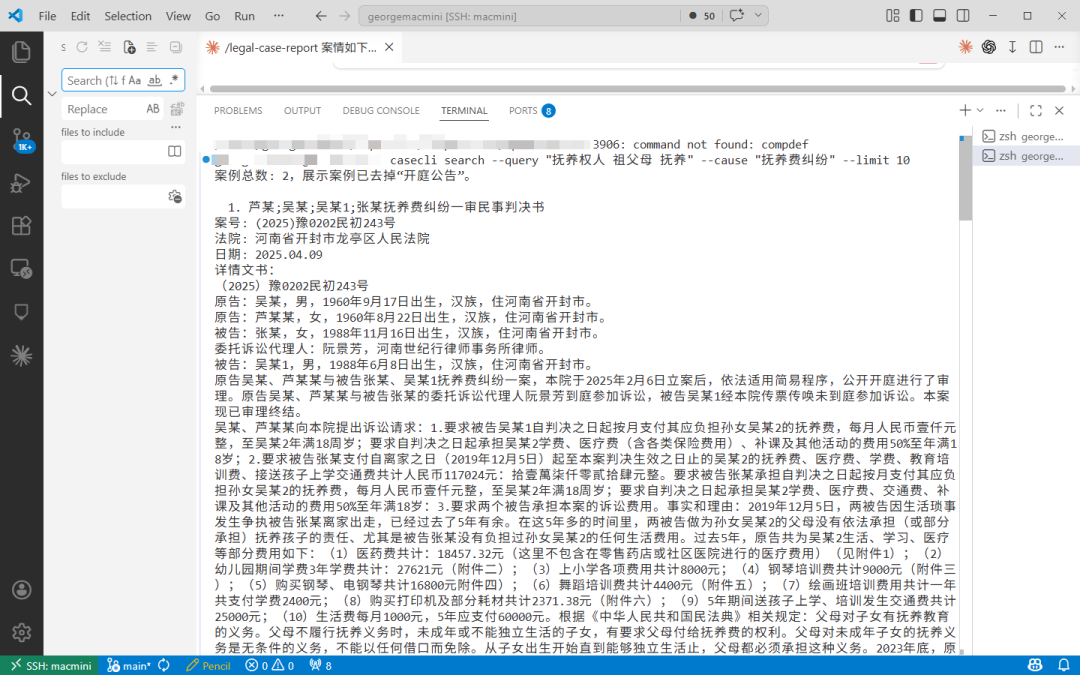Click Claude Code icon in editor toolbar

965,47
